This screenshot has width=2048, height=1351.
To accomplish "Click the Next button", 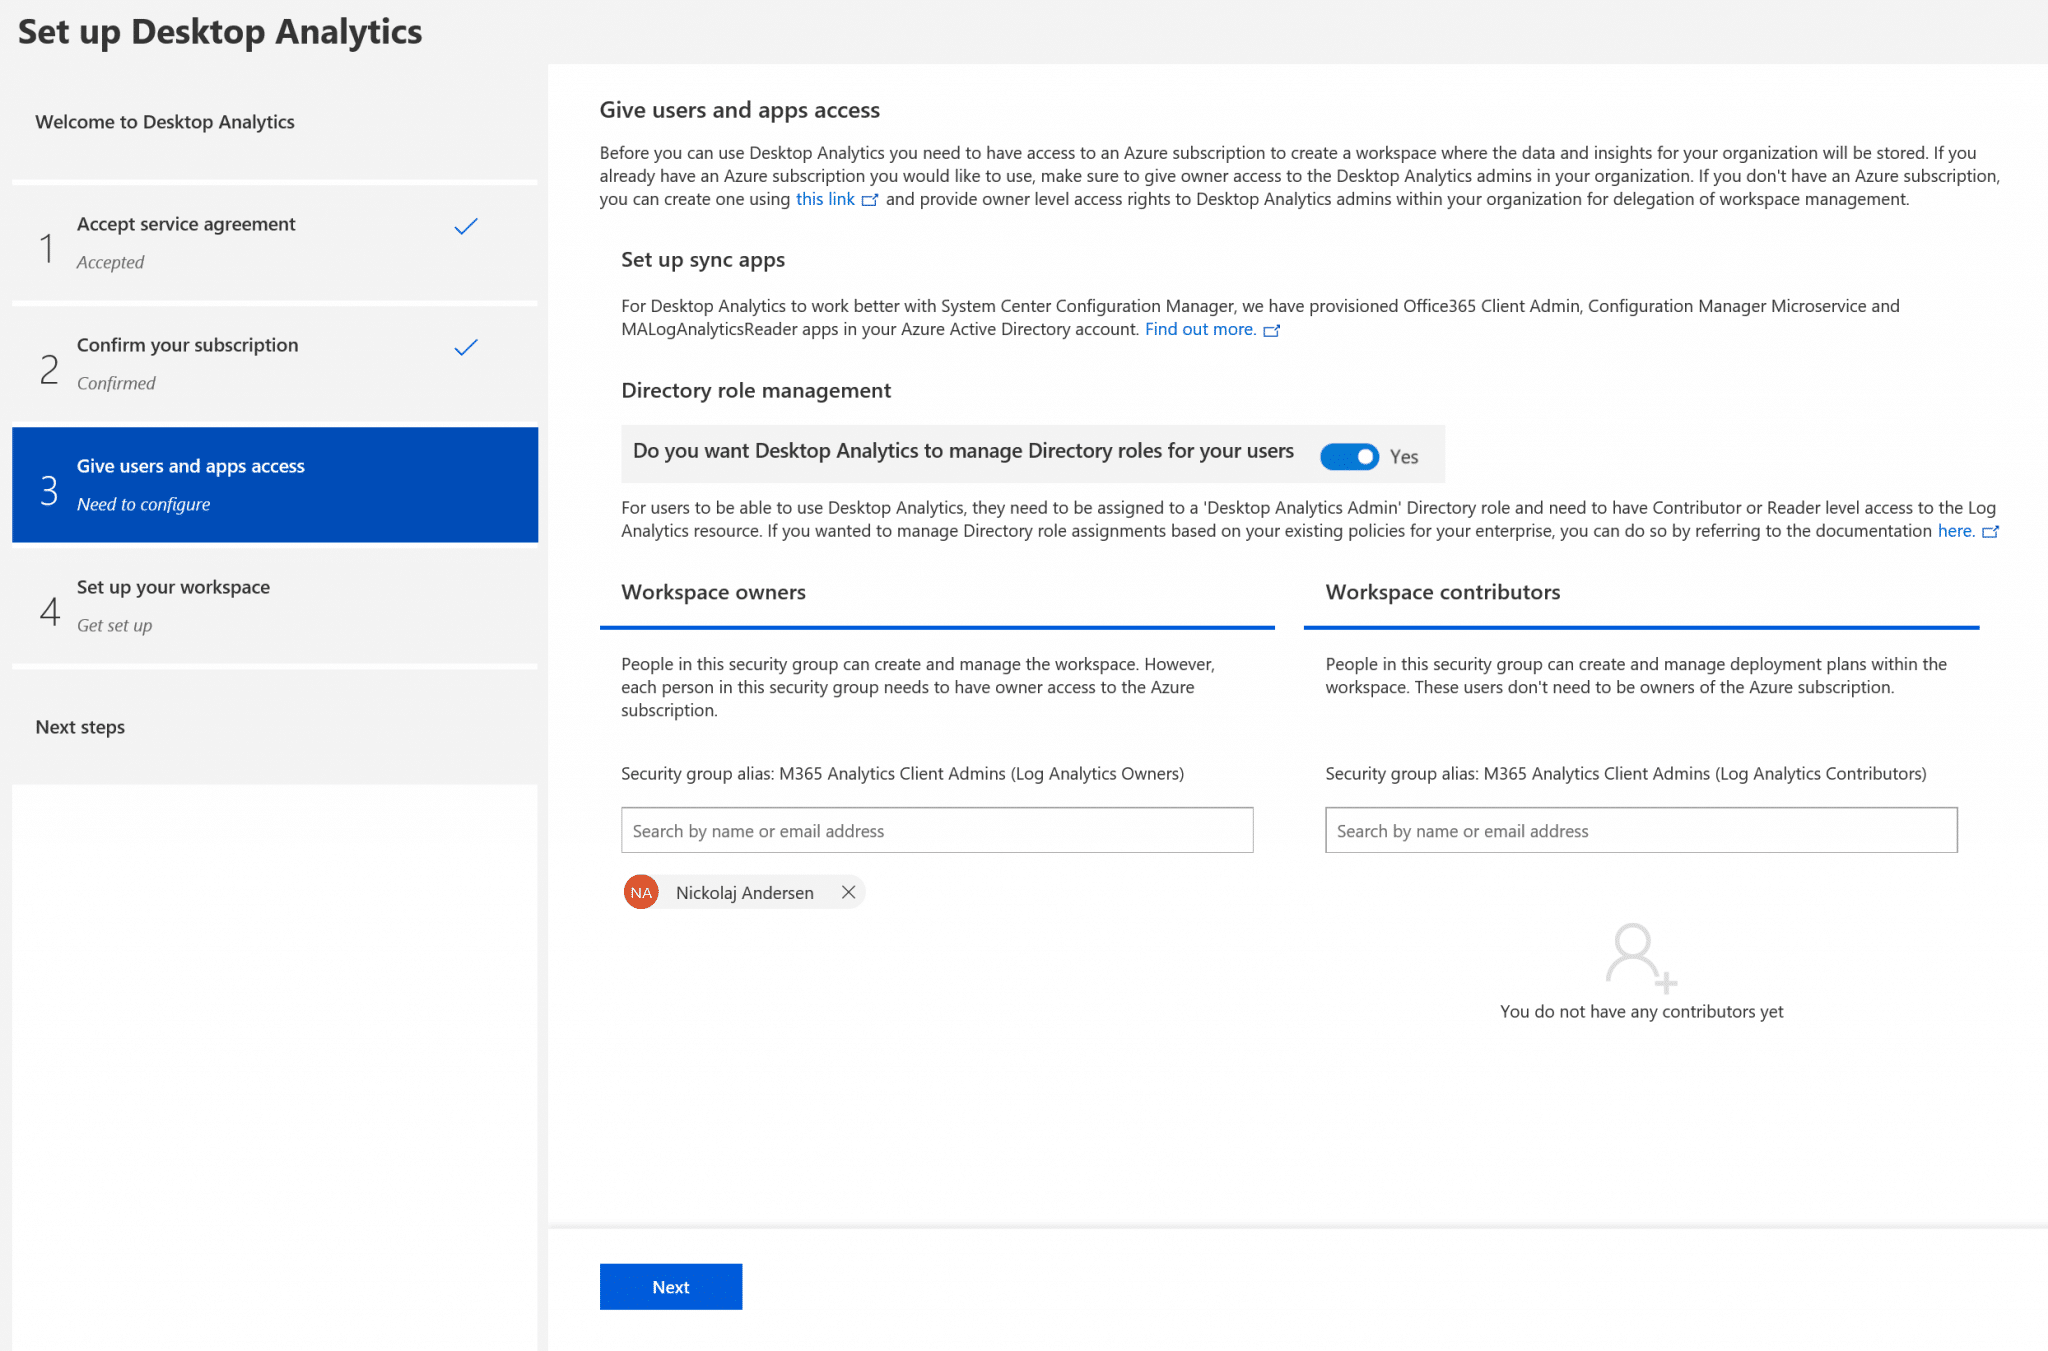I will pos(670,1286).
